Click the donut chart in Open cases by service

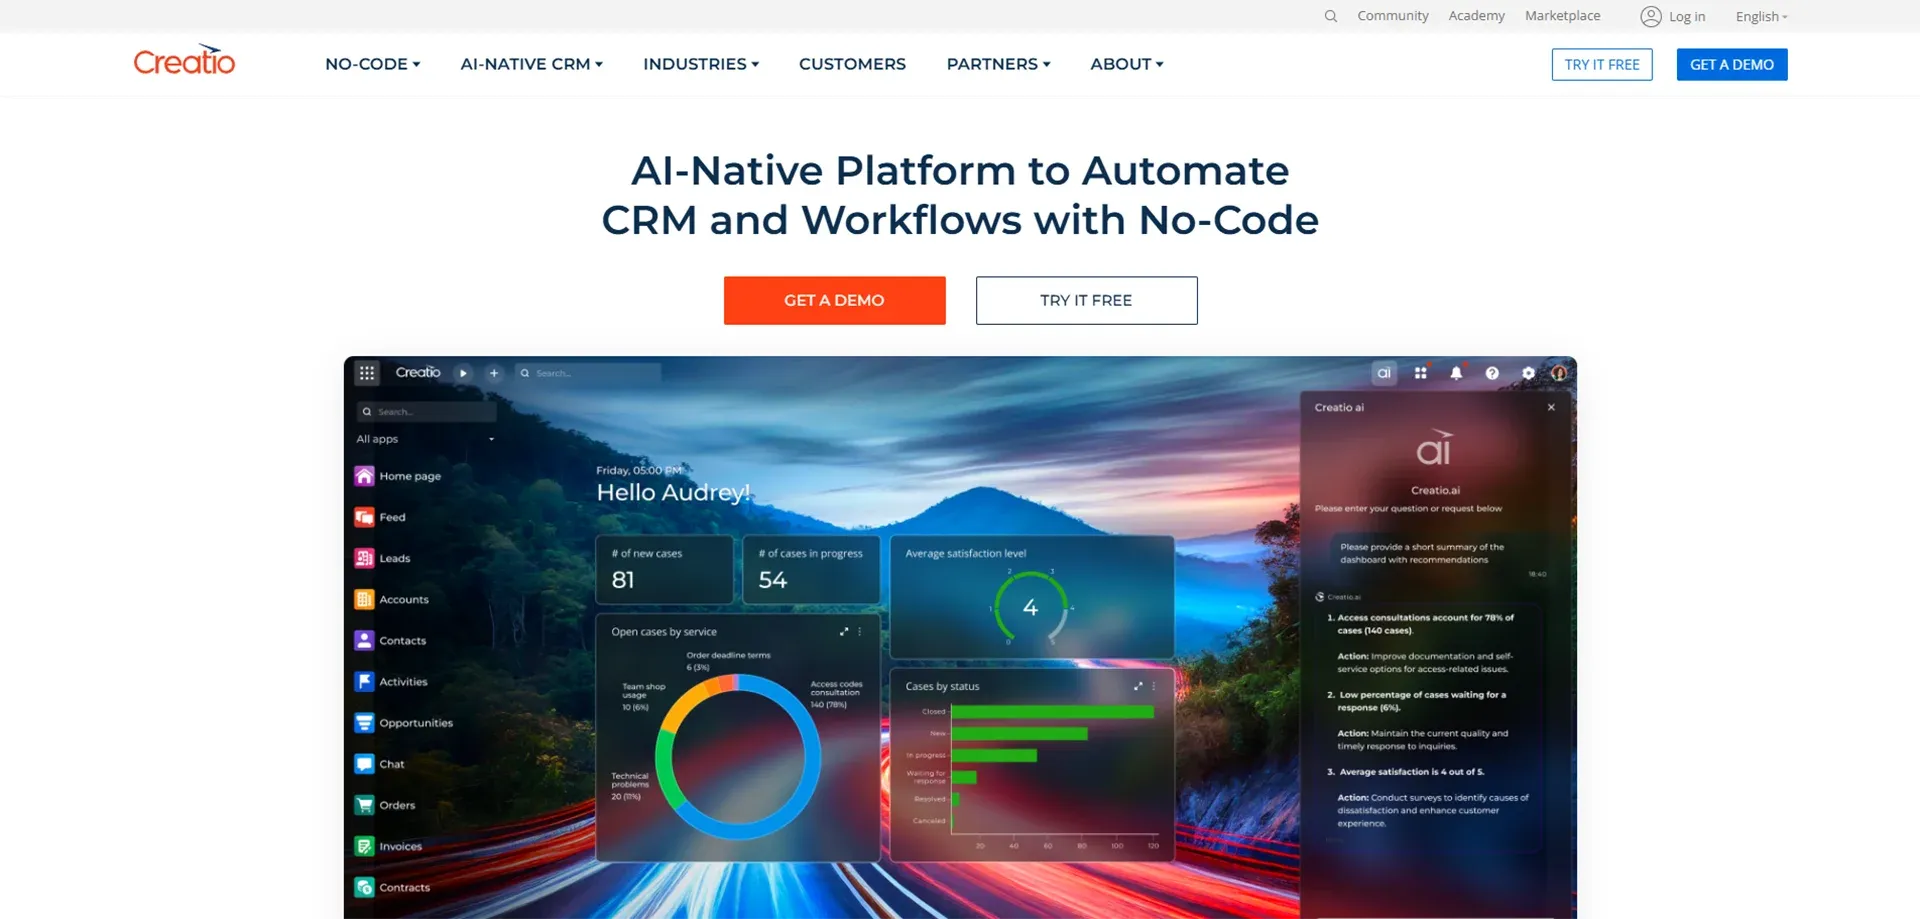click(738, 757)
